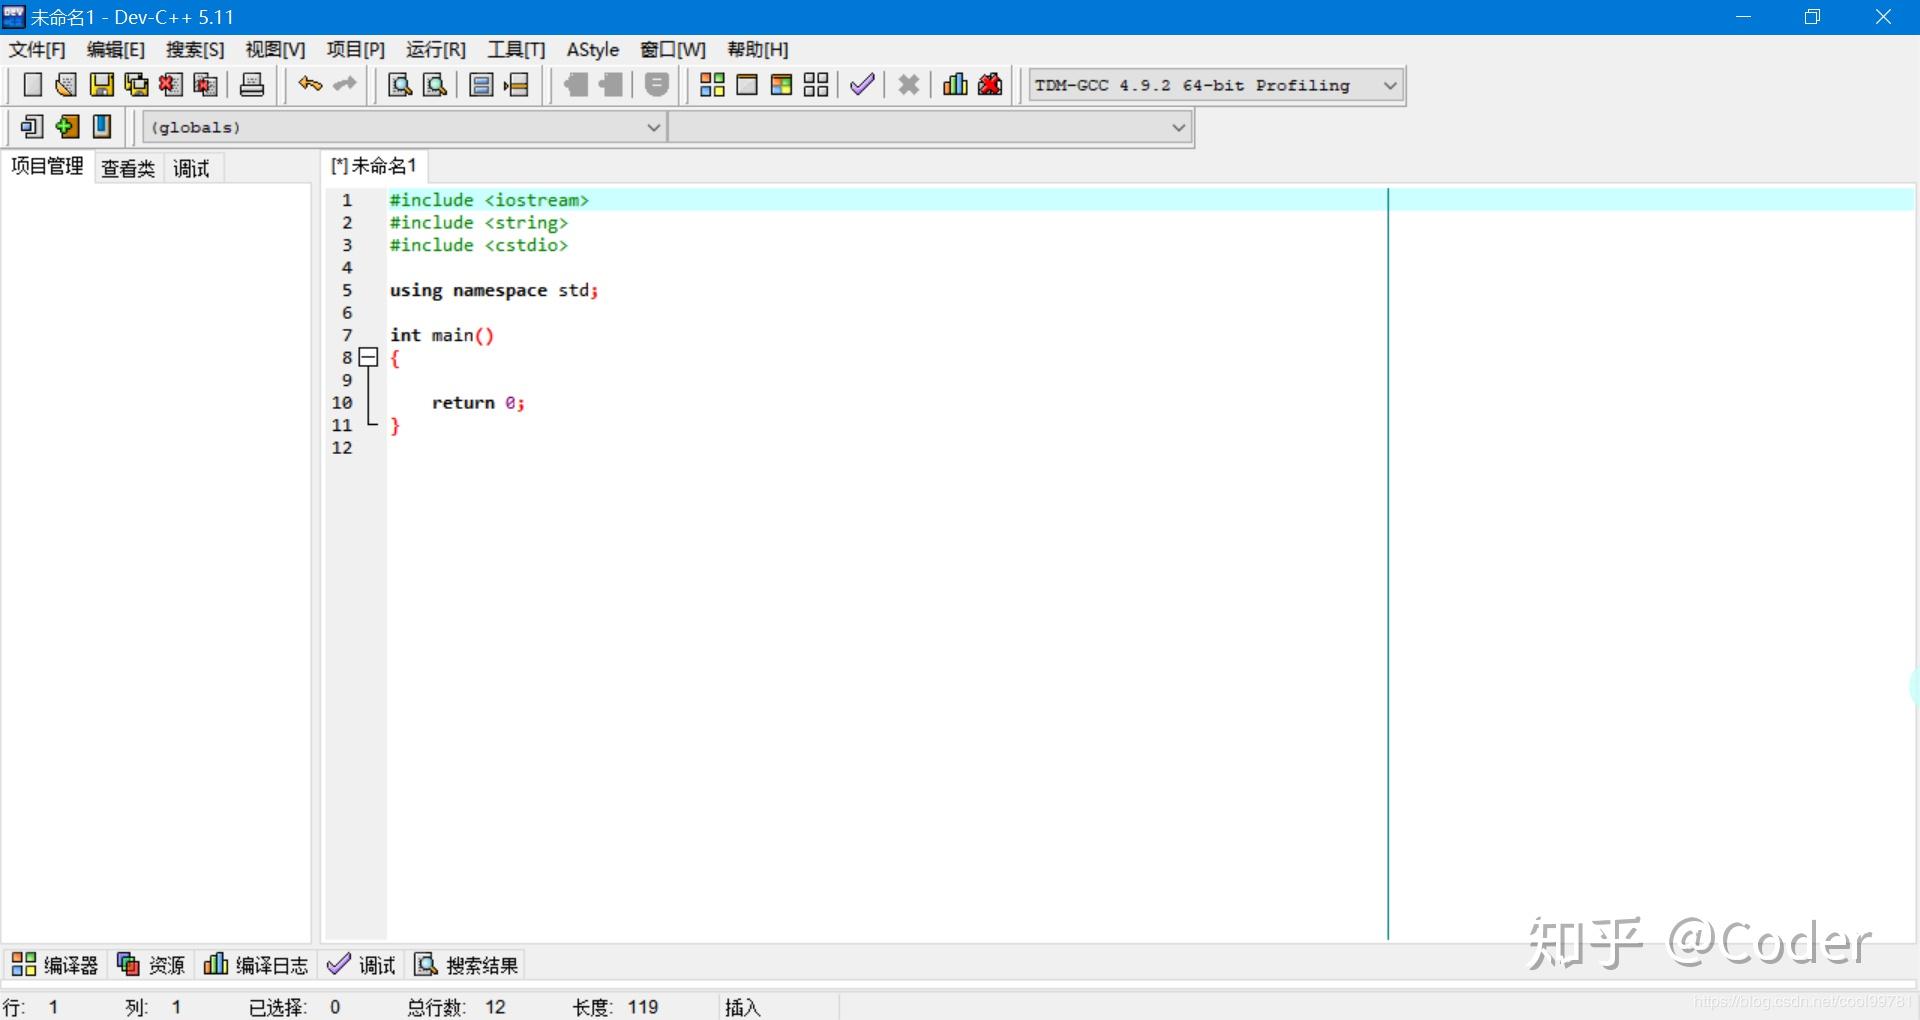This screenshot has height=1020, width=1920.
Task: Switch to the 项目管理 tab
Action: (47, 167)
